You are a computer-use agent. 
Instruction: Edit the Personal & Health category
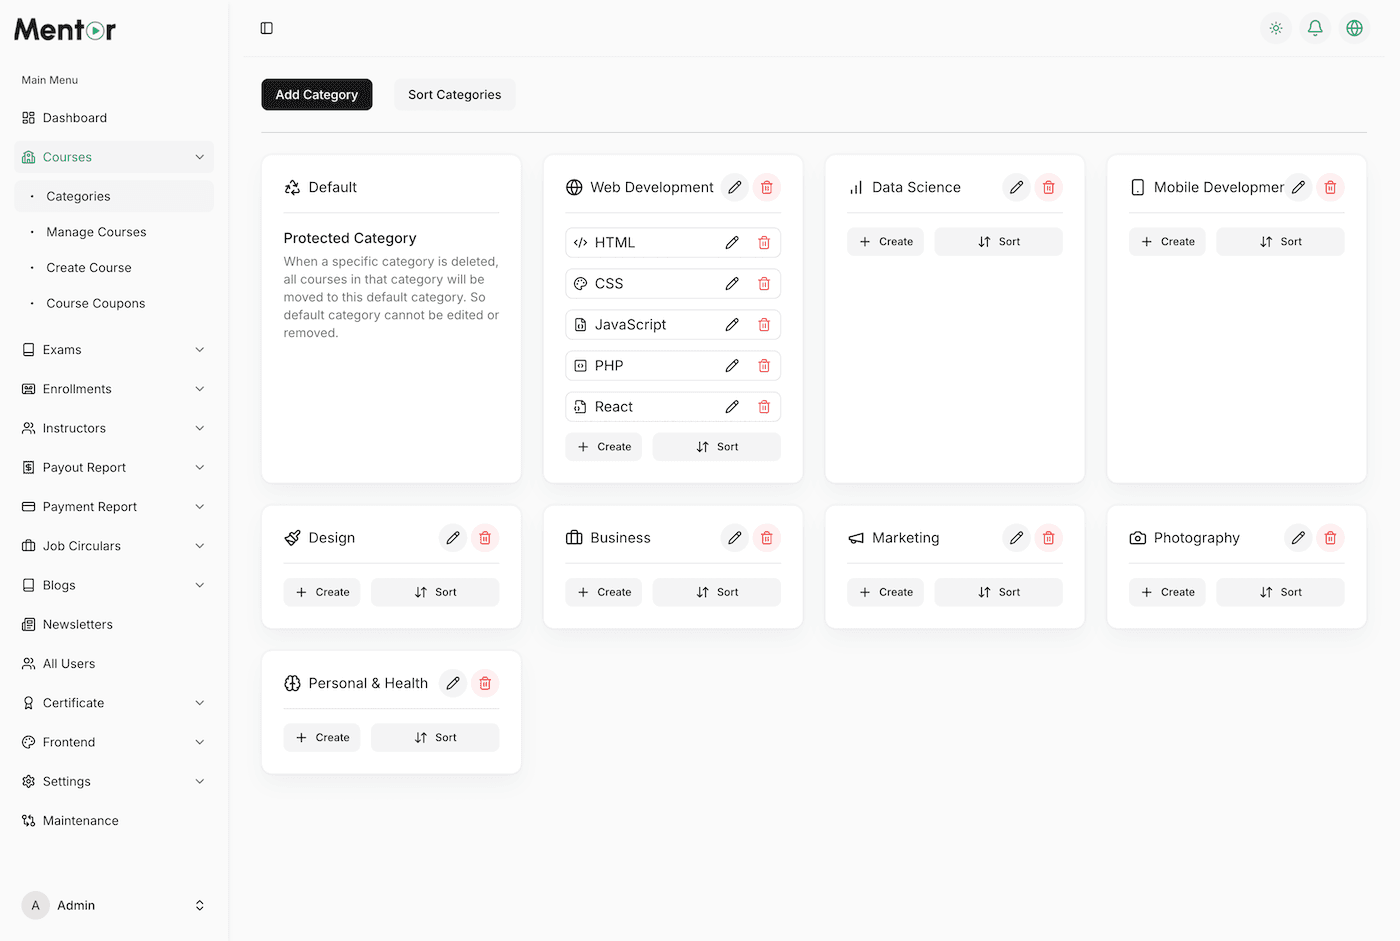[x=452, y=683]
